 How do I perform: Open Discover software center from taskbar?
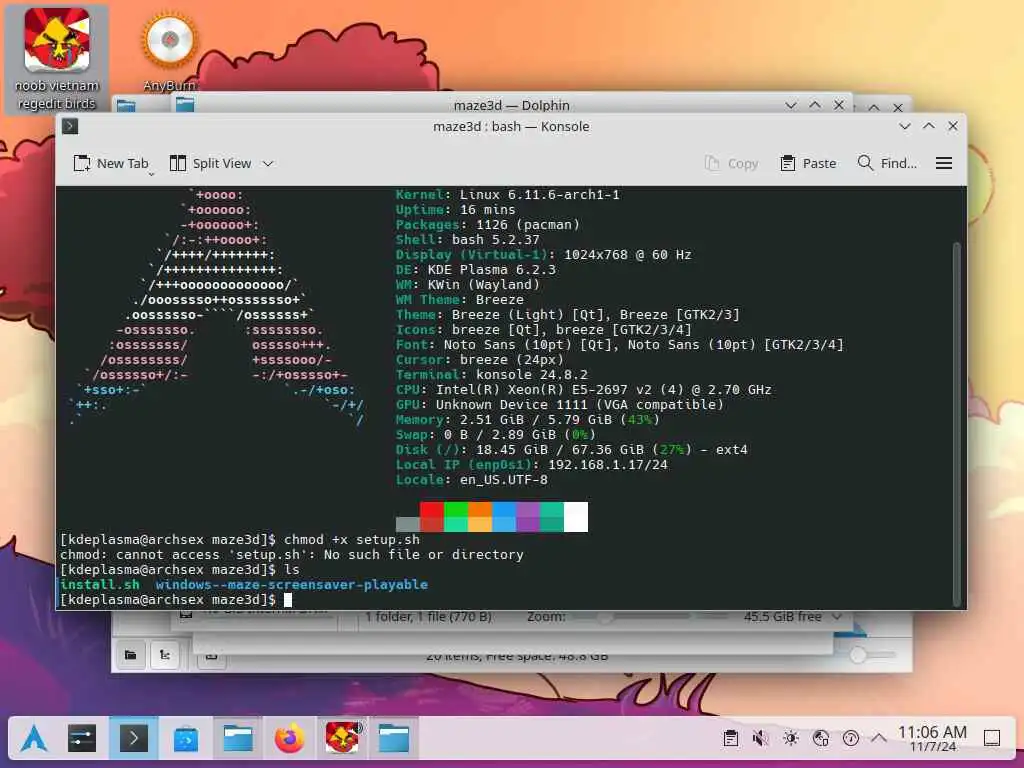pyautogui.click(x=185, y=739)
